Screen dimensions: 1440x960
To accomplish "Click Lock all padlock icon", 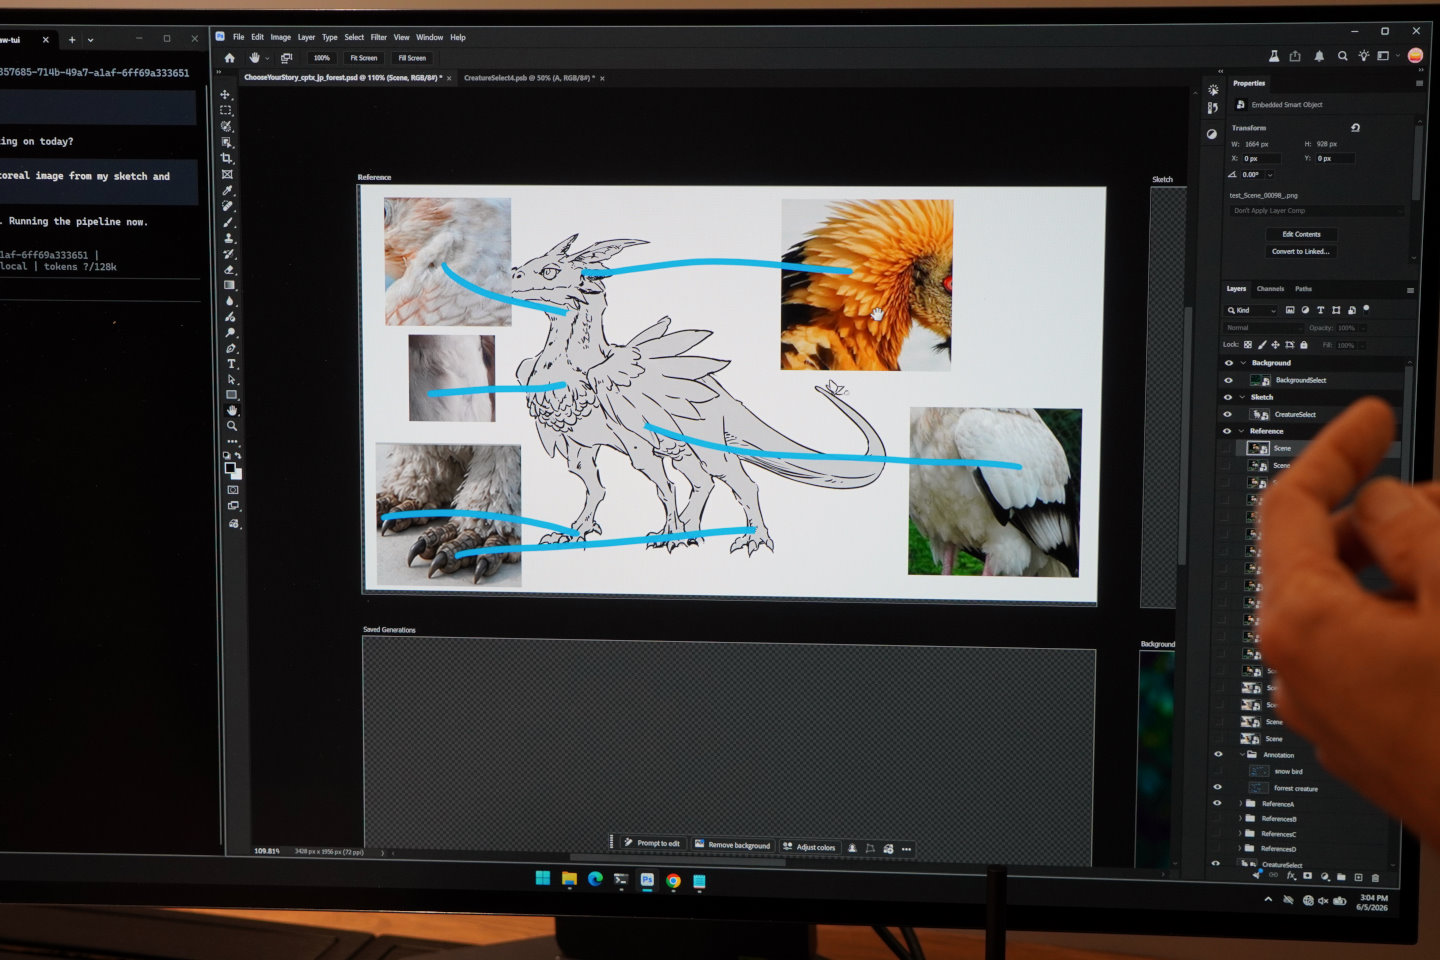I will [1303, 345].
